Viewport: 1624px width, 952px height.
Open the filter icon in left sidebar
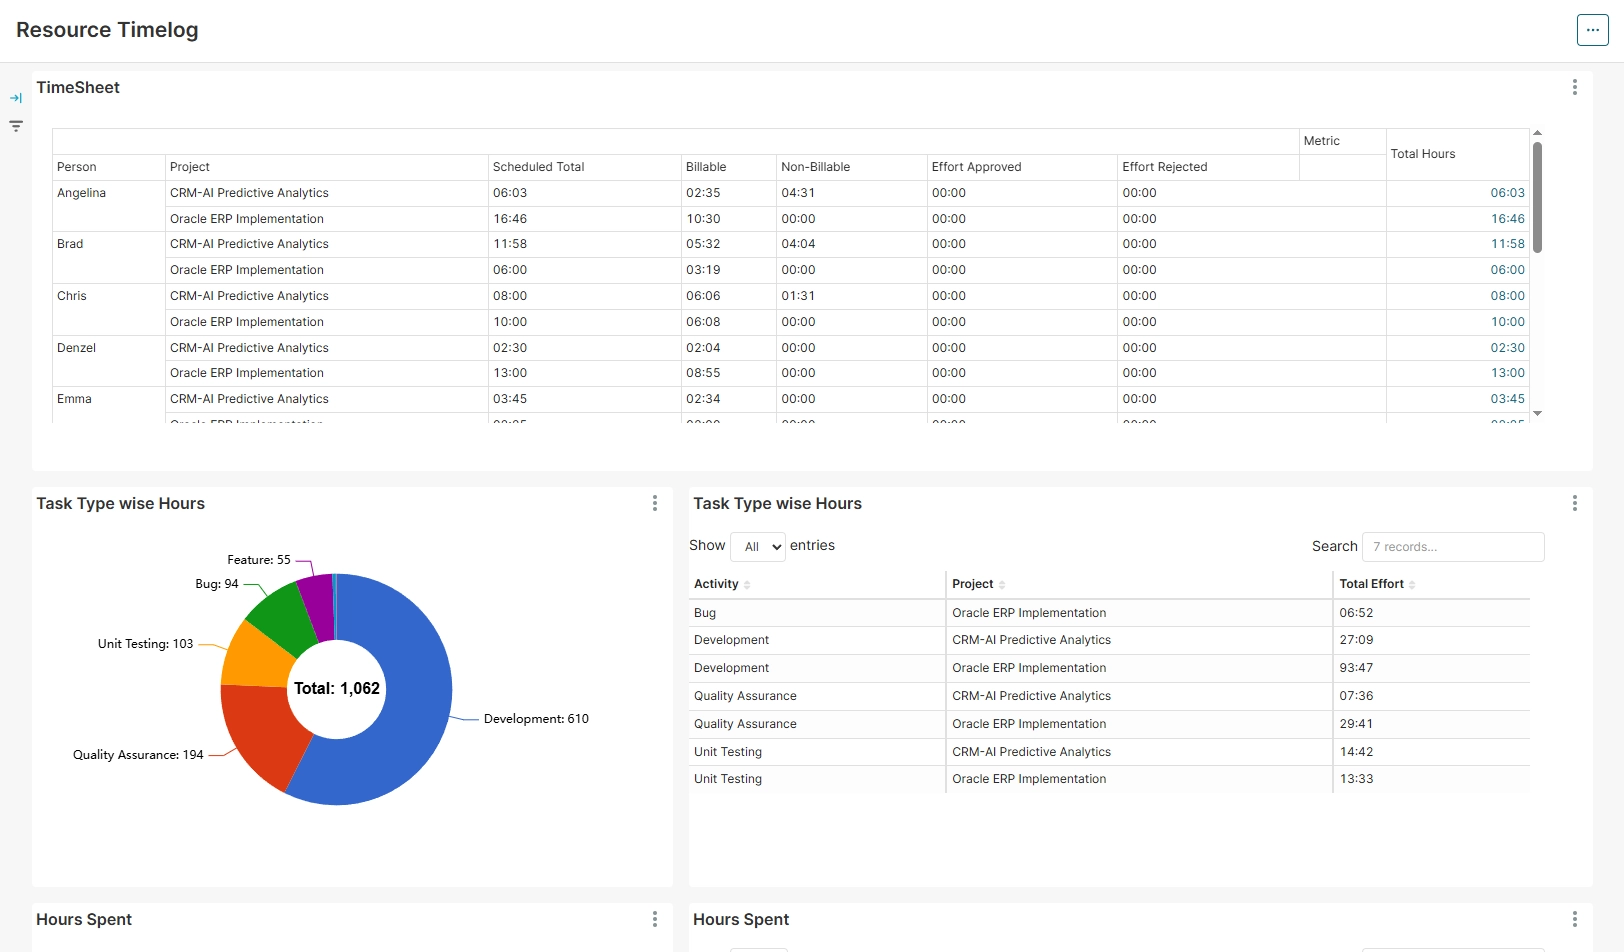16,126
